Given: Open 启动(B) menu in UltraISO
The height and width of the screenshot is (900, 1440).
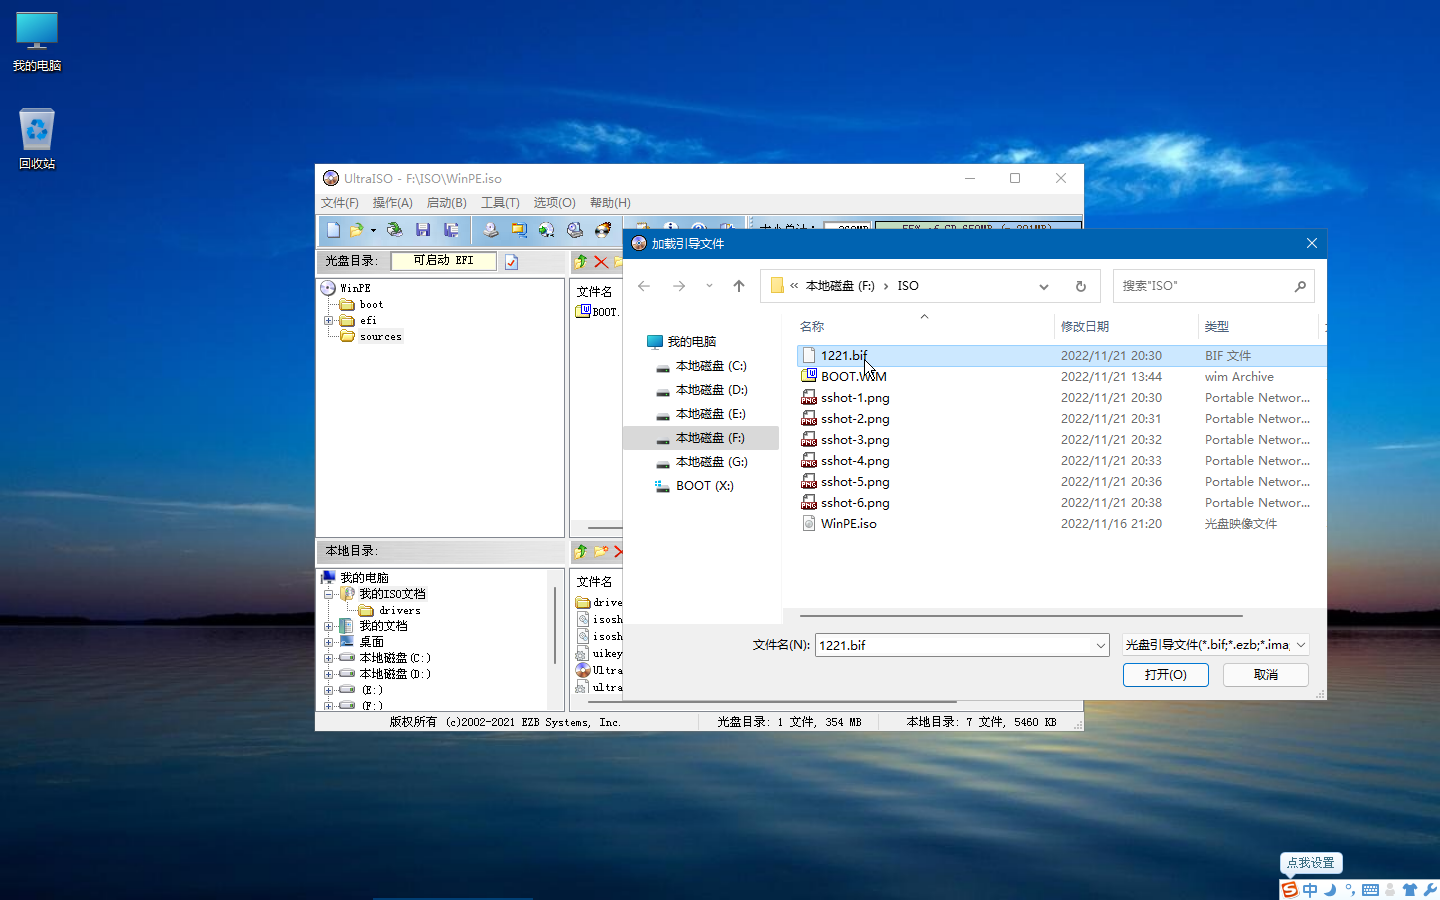Looking at the screenshot, I should [x=446, y=203].
